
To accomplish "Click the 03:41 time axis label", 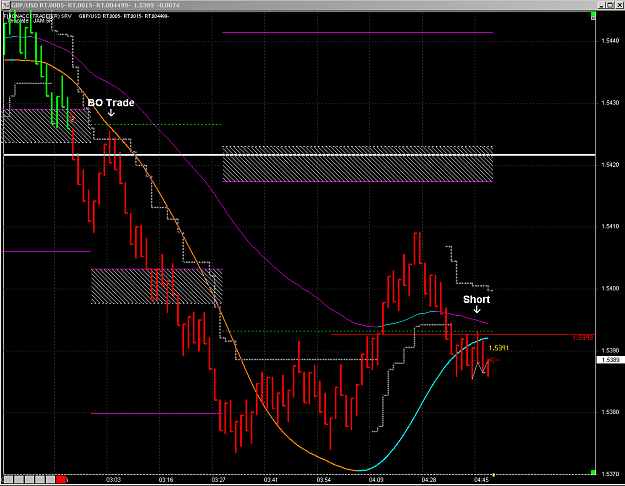I will (271, 480).
